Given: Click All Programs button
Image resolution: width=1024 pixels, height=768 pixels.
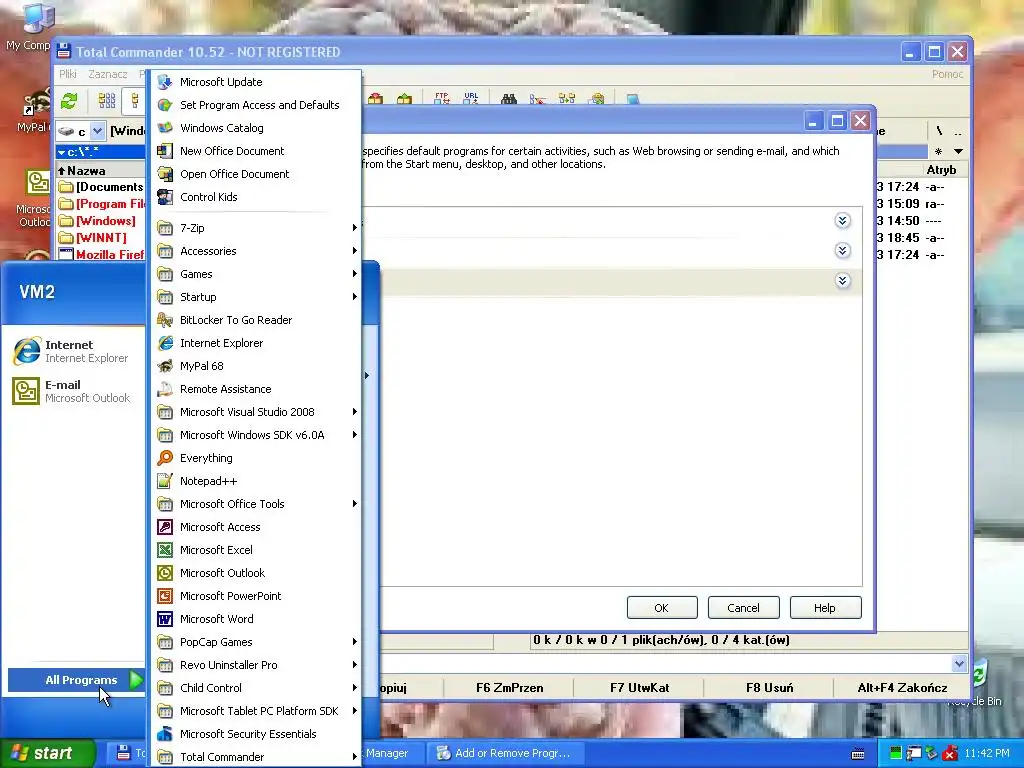Looking at the screenshot, I should pyautogui.click(x=76, y=680).
